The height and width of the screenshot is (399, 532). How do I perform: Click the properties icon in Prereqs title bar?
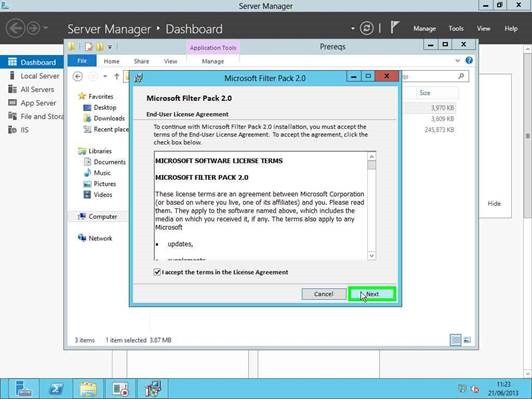(x=89, y=46)
